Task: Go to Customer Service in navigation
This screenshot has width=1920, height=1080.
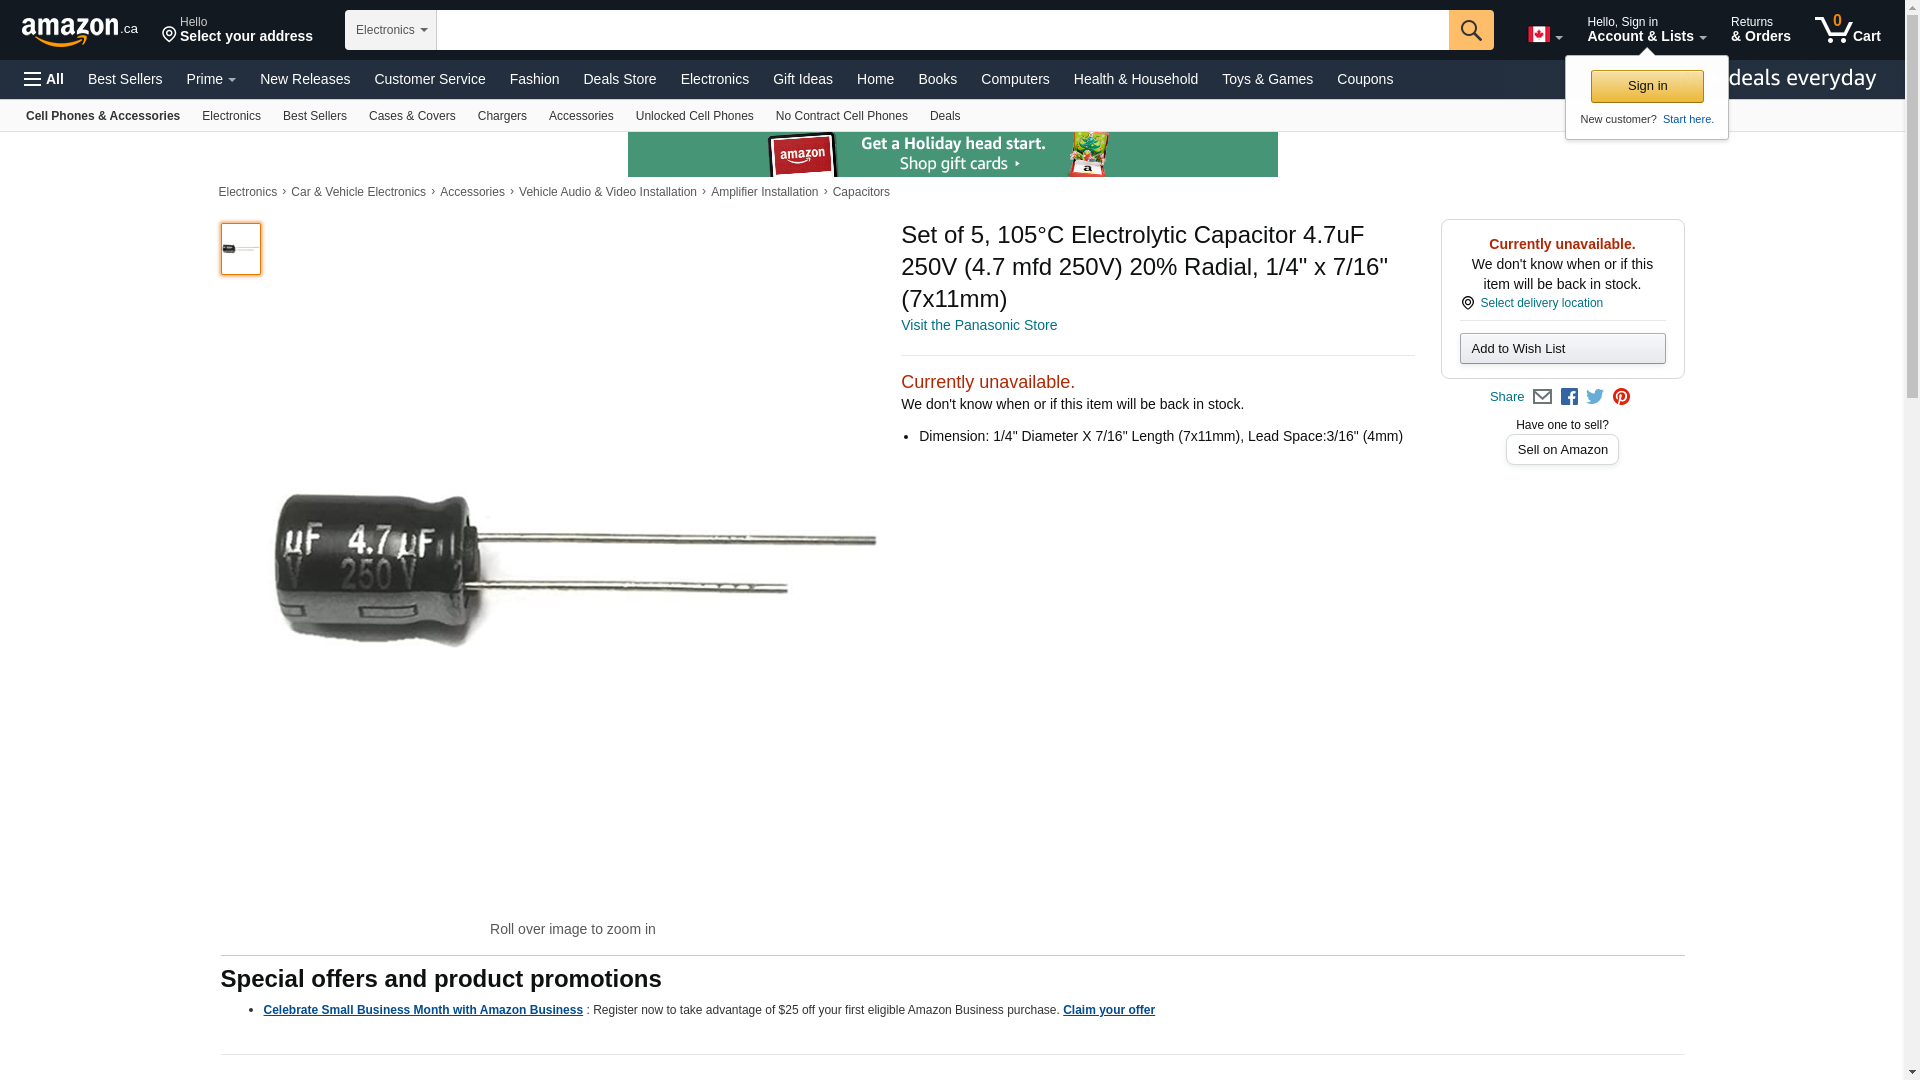Action: 430,79
